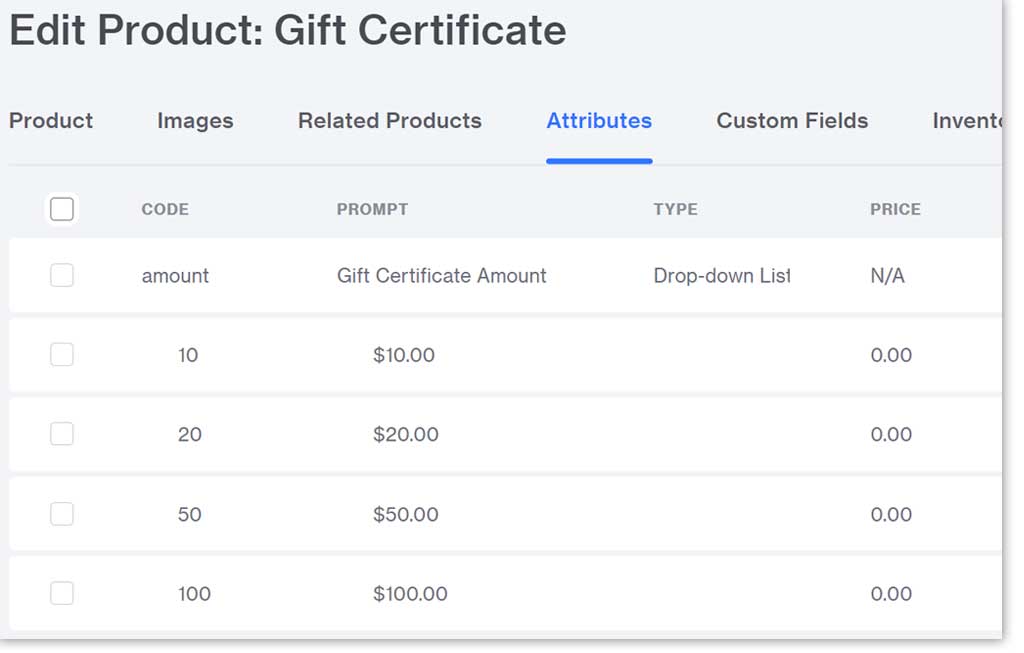
Task: Select the 'amount' code cell
Action: 175,276
